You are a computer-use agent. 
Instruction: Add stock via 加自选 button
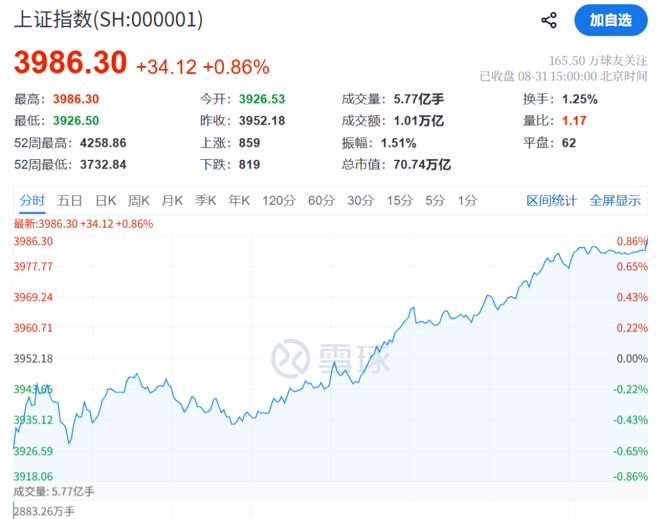pos(610,20)
